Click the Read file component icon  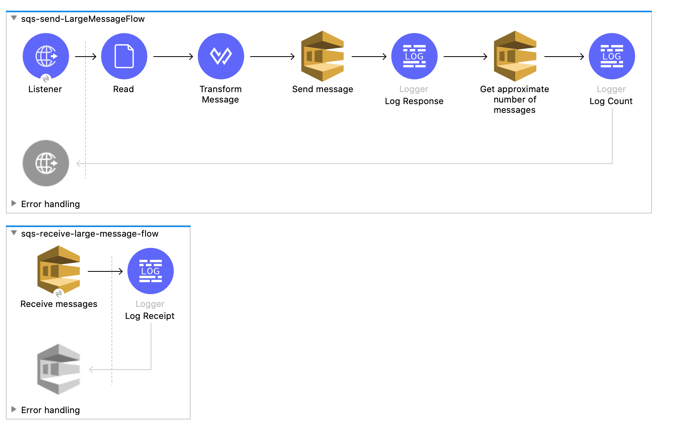[124, 56]
